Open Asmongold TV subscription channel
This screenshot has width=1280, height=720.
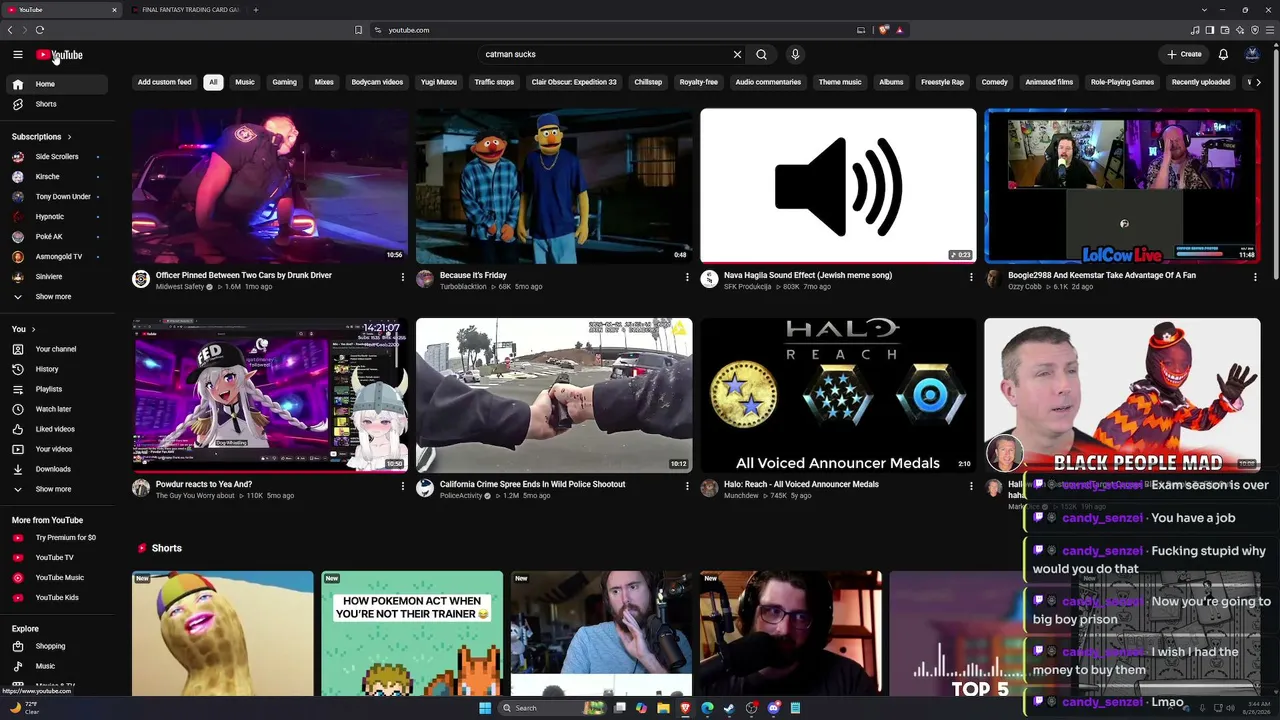click(x=56, y=257)
